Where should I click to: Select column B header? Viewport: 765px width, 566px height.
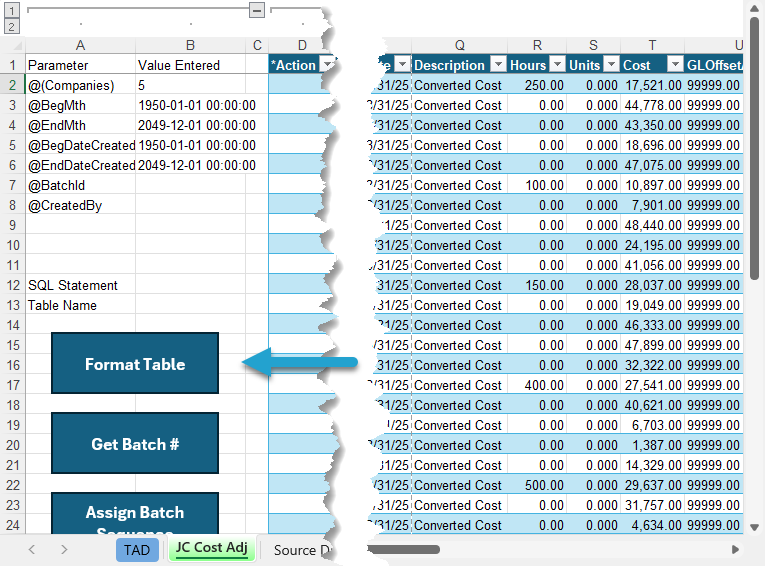click(x=190, y=45)
